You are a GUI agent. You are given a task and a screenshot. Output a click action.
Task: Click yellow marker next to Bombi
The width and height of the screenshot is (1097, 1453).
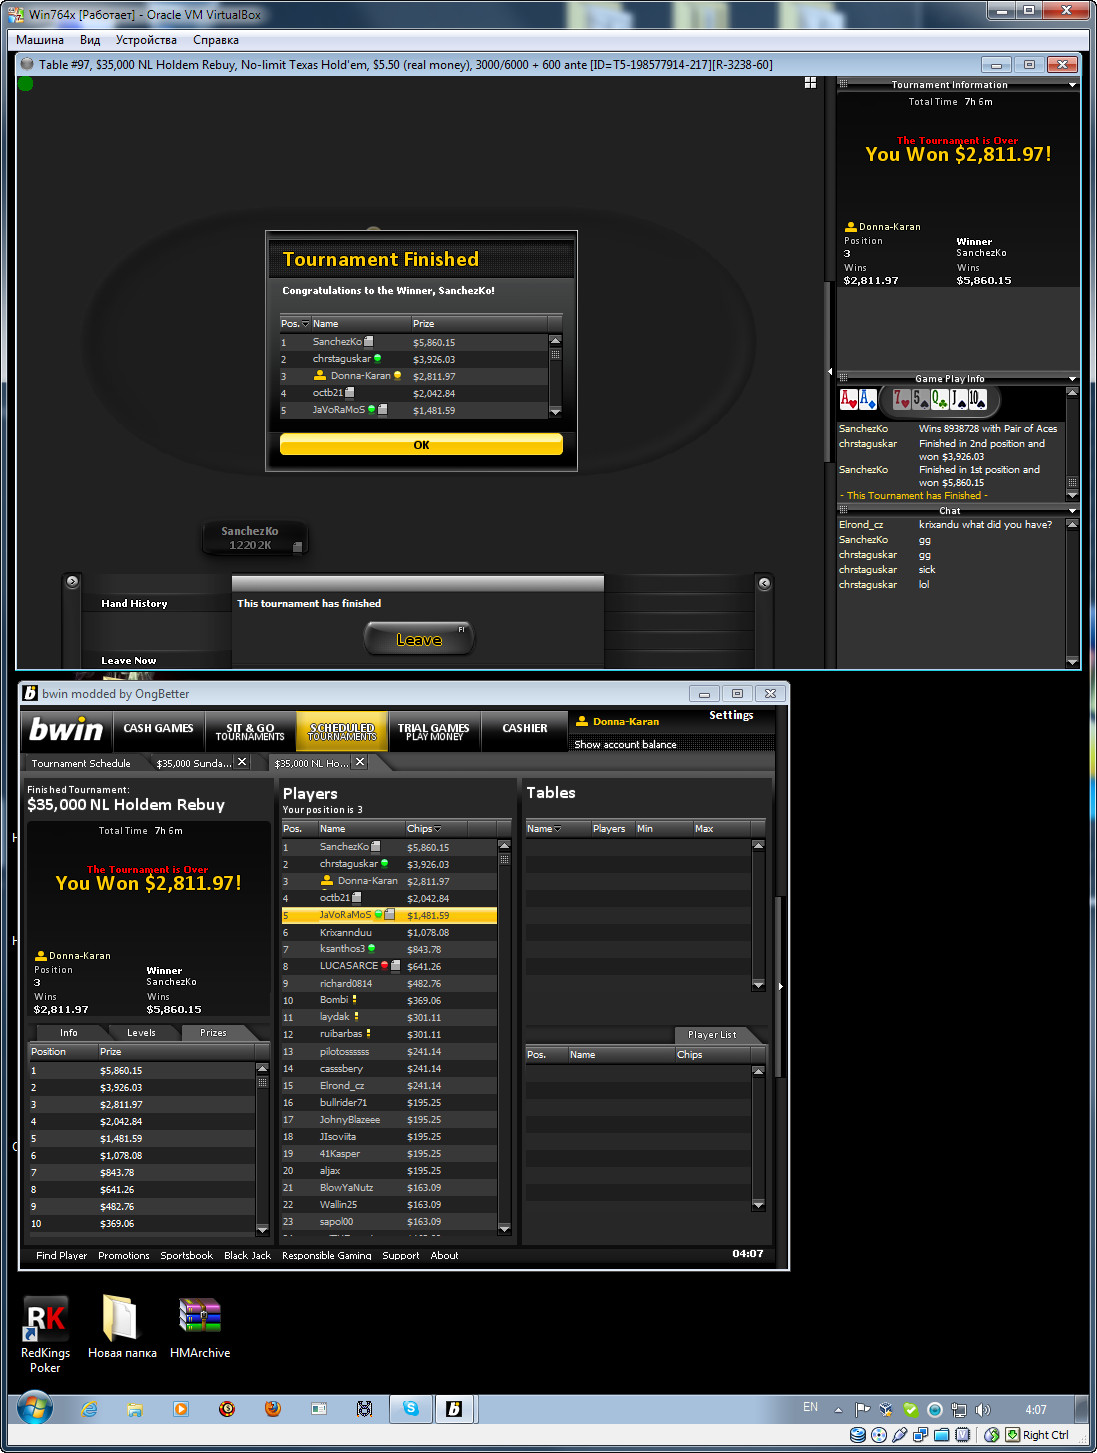pyautogui.click(x=354, y=1000)
